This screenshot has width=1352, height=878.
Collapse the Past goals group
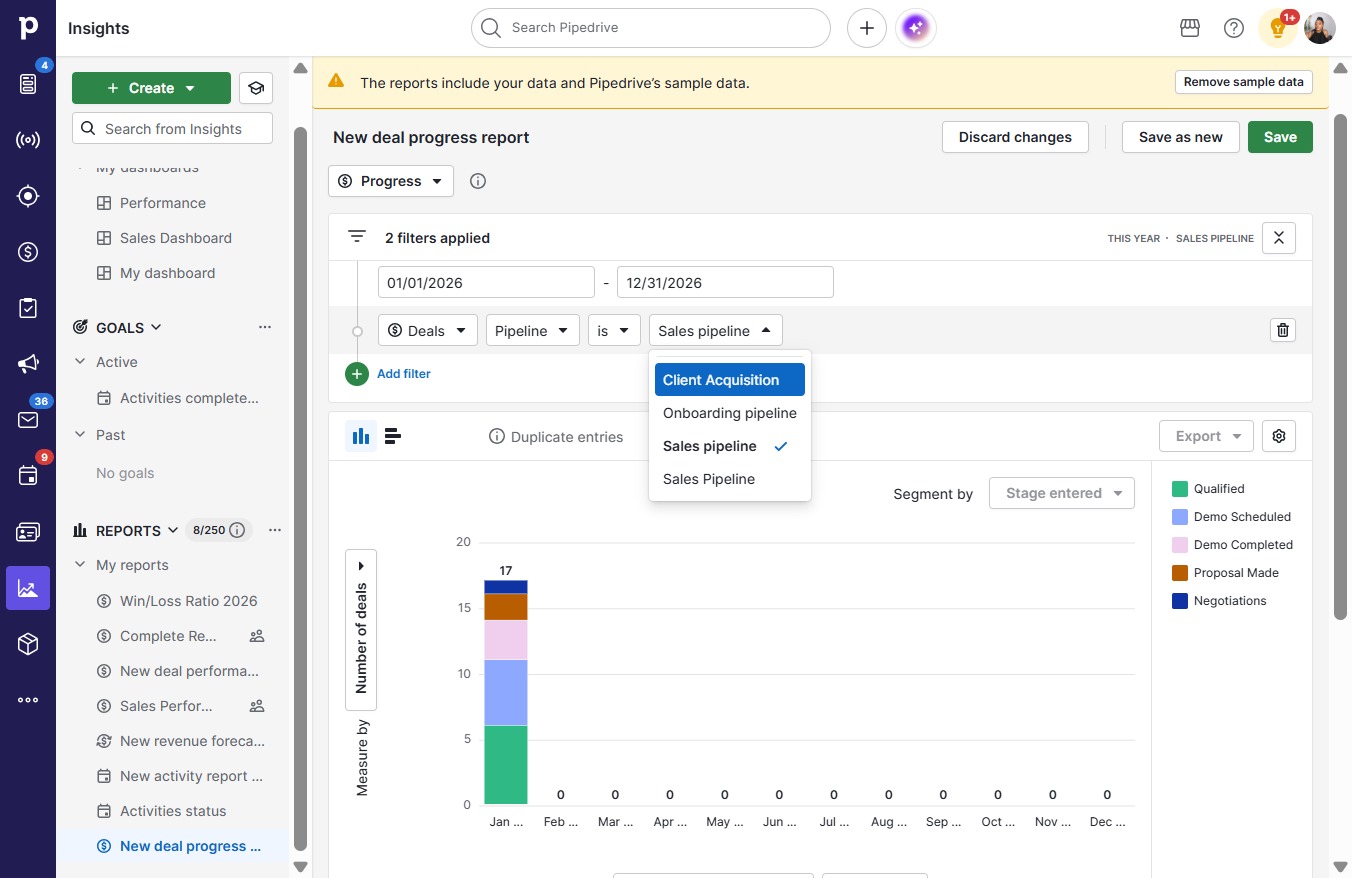coord(80,435)
